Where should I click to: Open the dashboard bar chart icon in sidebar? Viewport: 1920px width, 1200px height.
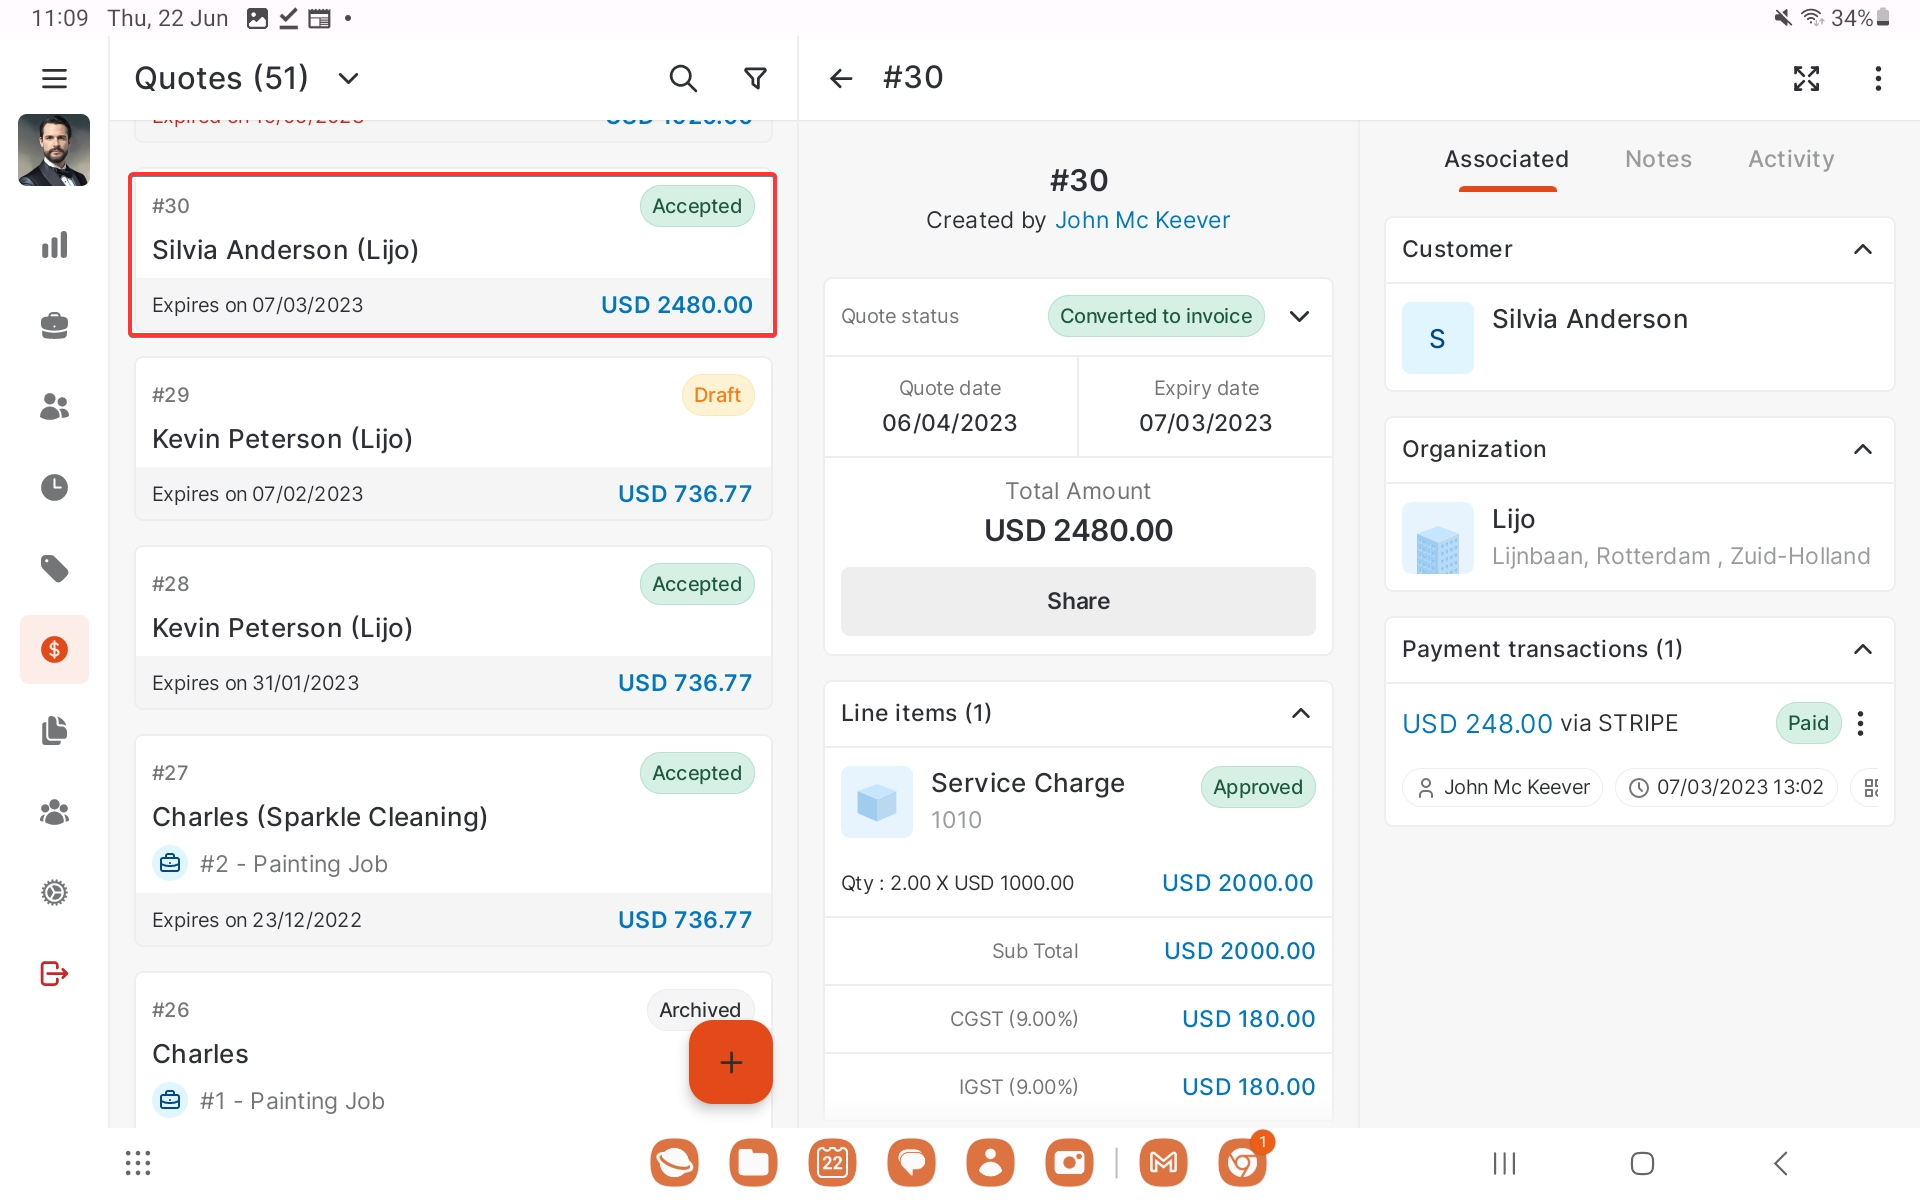click(54, 245)
